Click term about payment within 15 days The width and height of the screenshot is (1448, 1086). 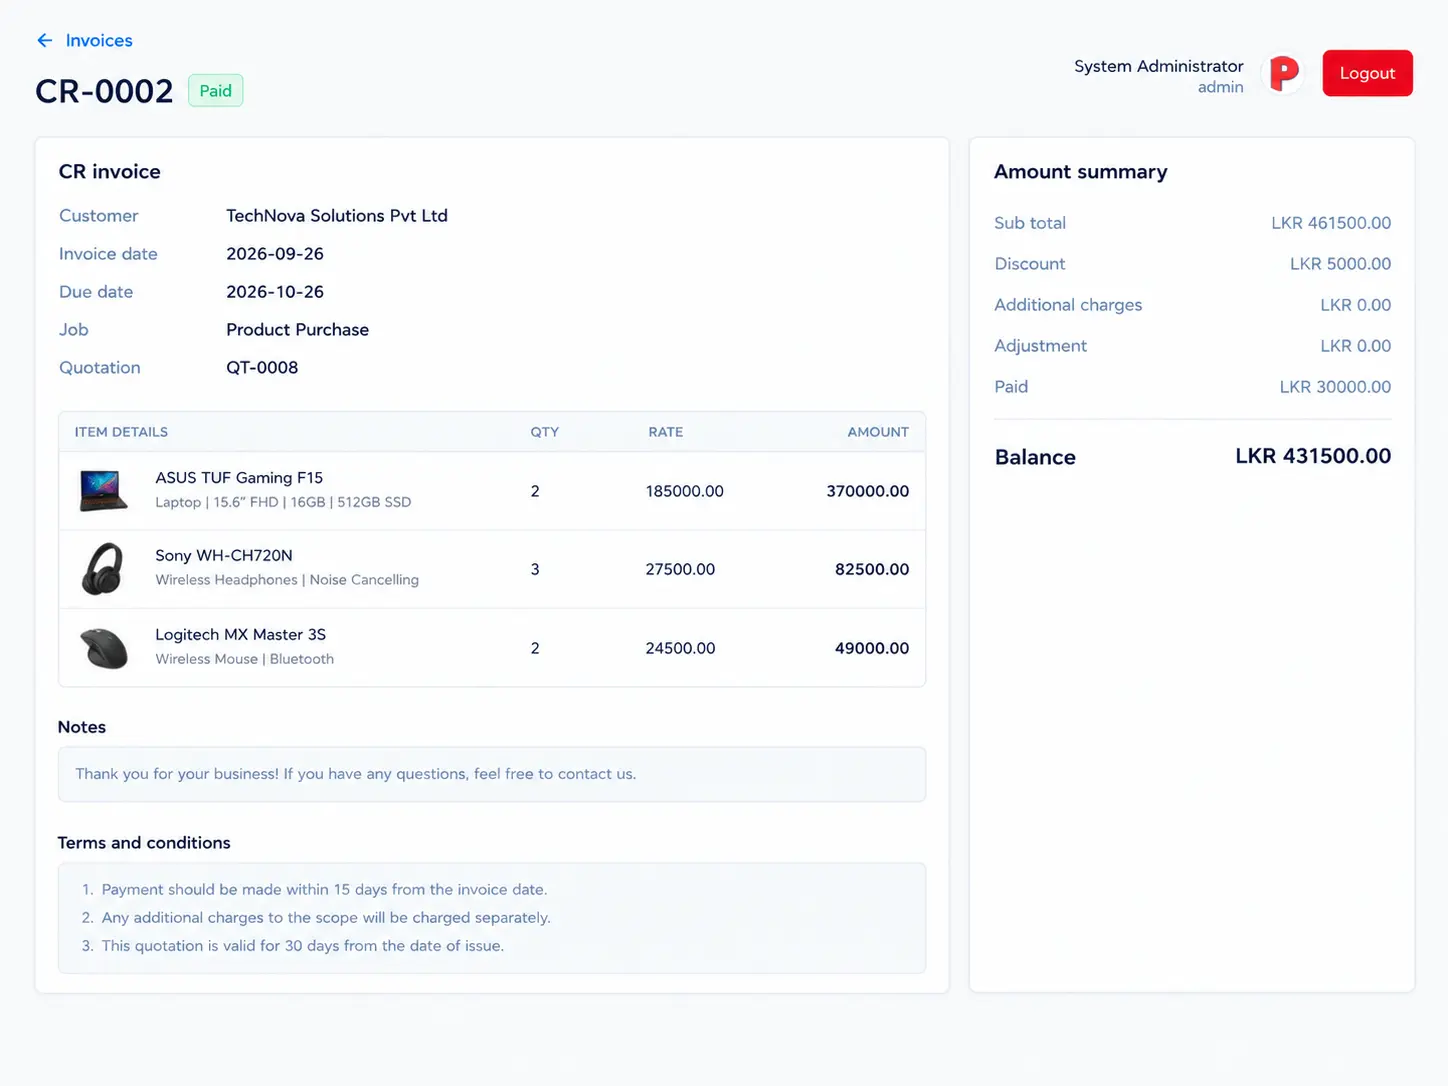click(324, 890)
